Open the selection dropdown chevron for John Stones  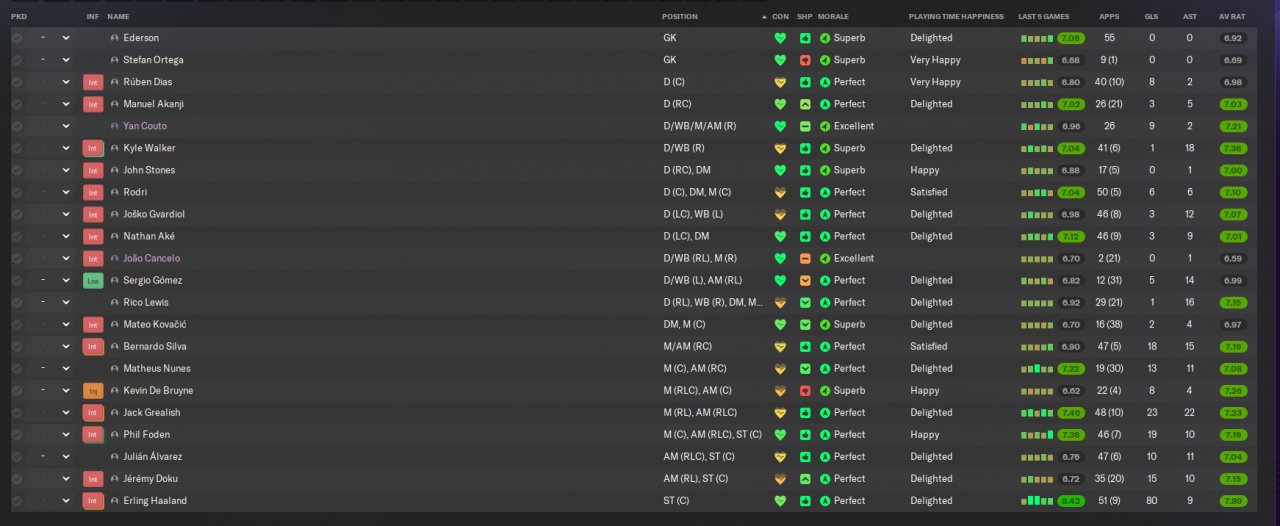(66, 170)
